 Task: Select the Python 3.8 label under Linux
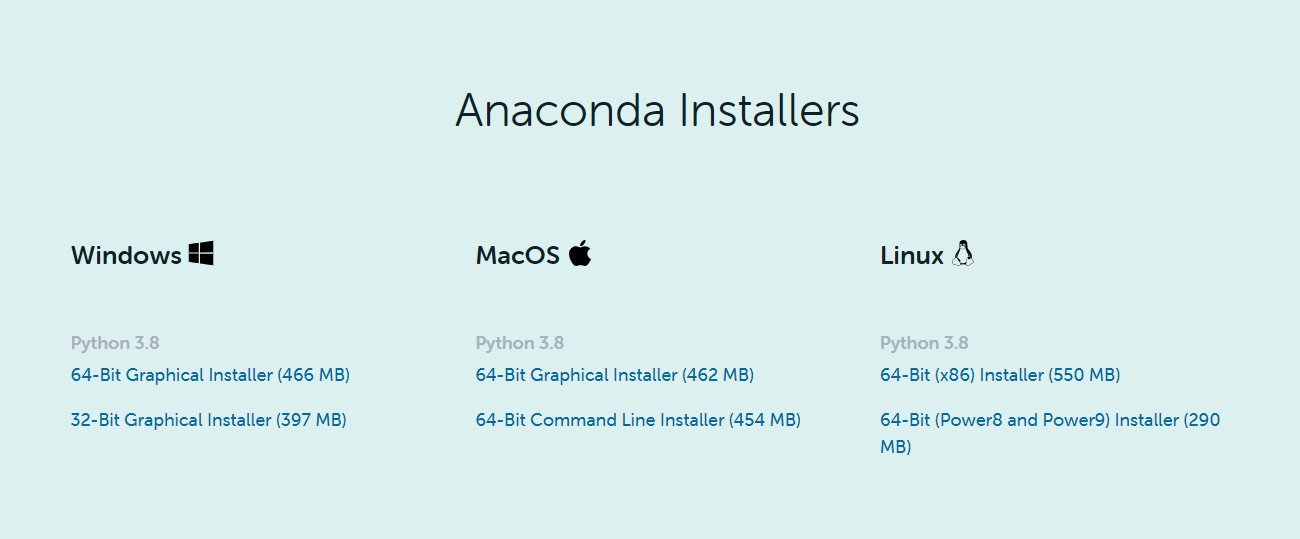pos(924,343)
